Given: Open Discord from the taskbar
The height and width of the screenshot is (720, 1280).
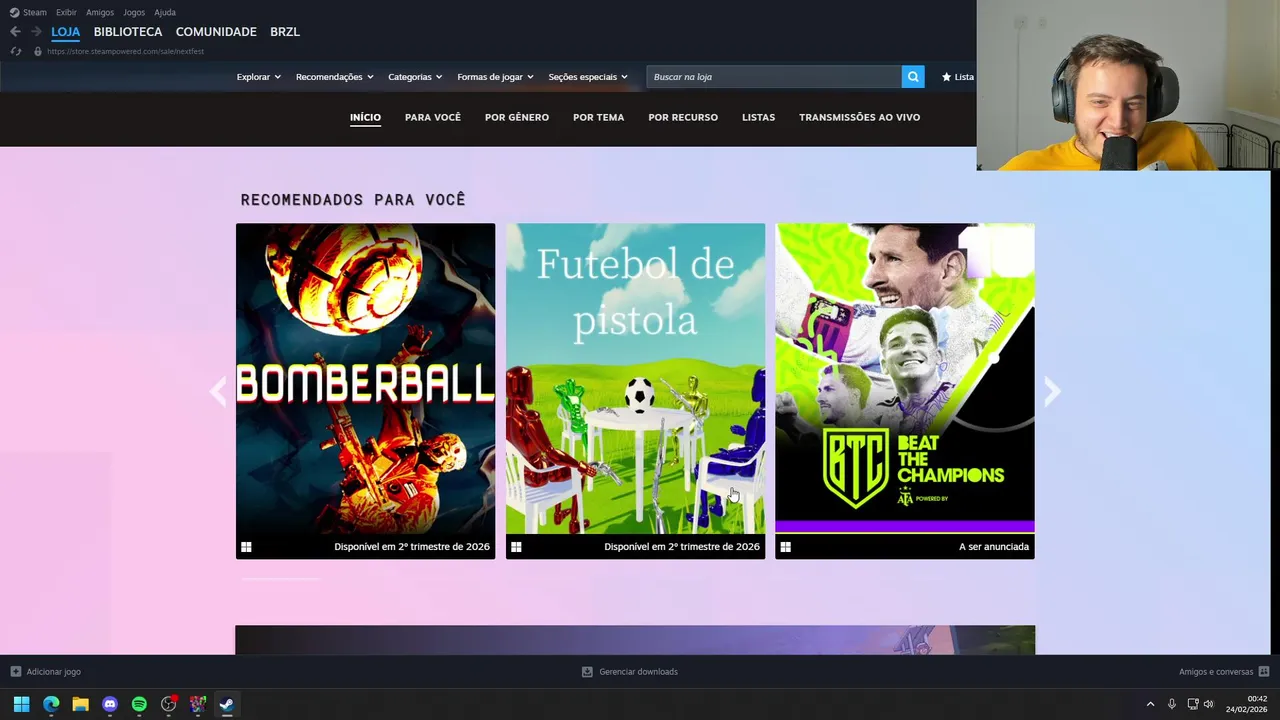Looking at the screenshot, I should point(110,704).
